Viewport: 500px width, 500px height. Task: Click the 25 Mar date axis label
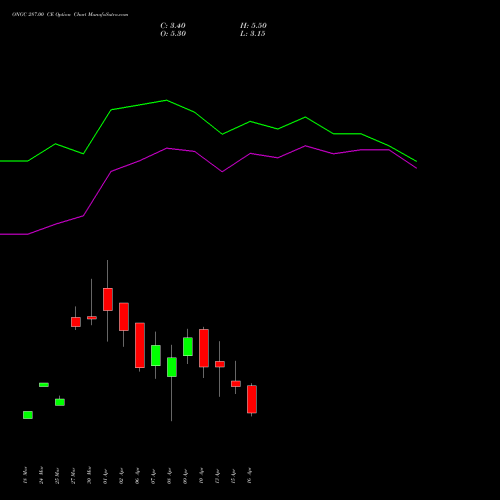coord(57,475)
